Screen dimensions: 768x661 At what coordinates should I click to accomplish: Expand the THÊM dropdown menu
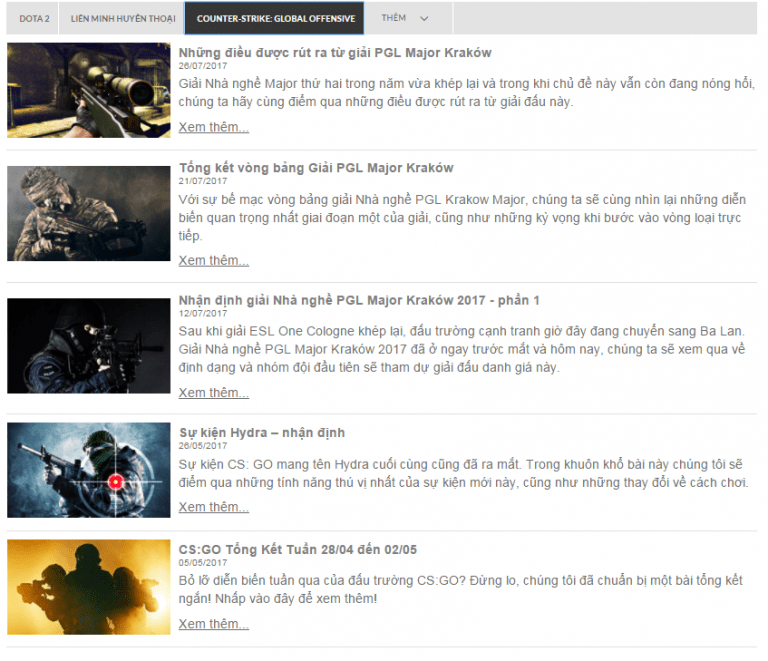click(408, 19)
